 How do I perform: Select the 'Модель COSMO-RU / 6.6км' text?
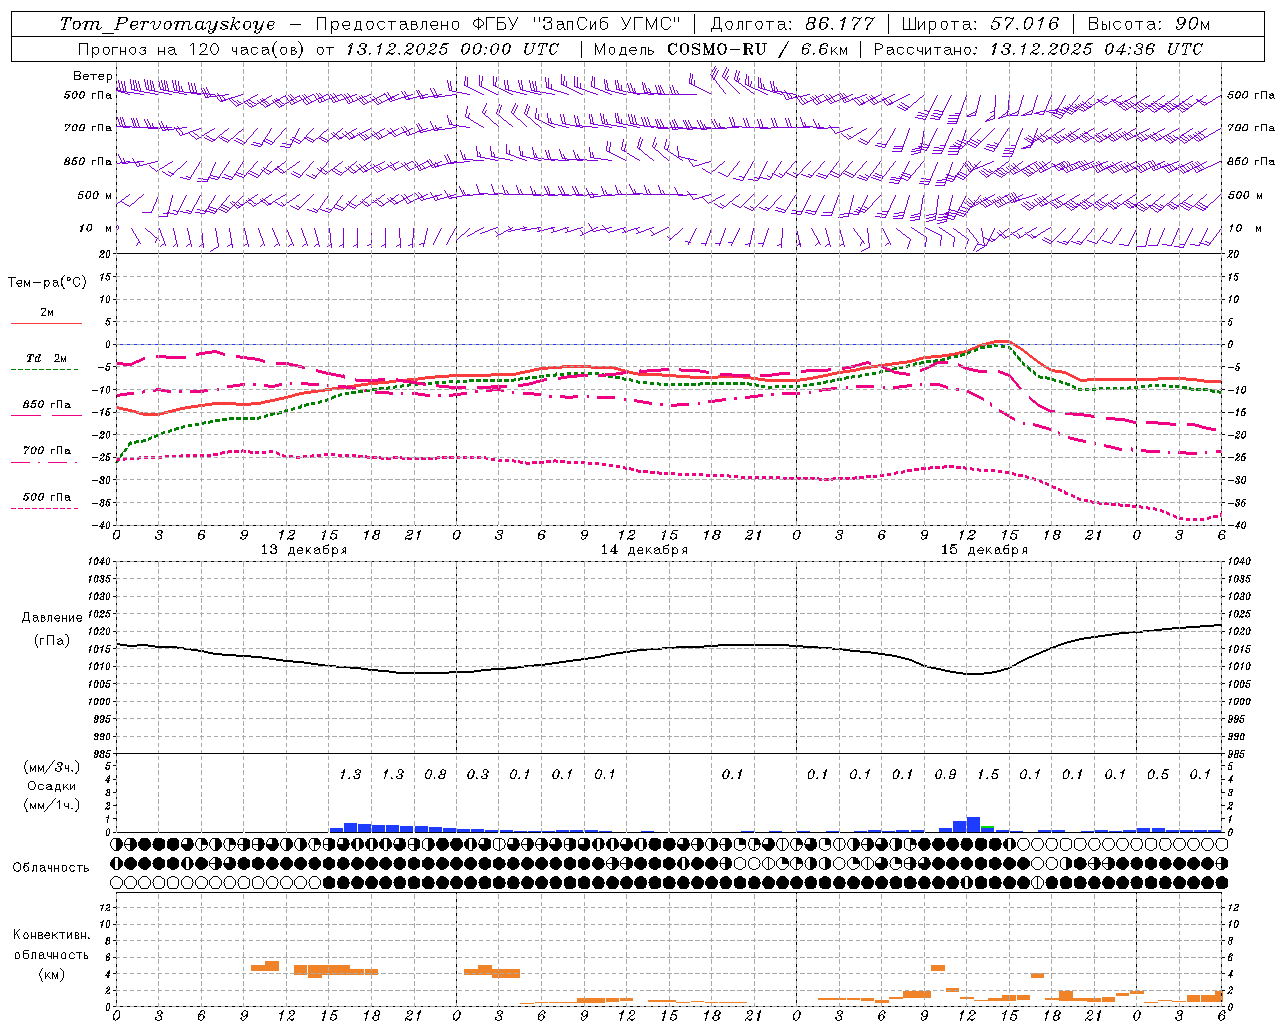pyautogui.click(x=720, y=49)
